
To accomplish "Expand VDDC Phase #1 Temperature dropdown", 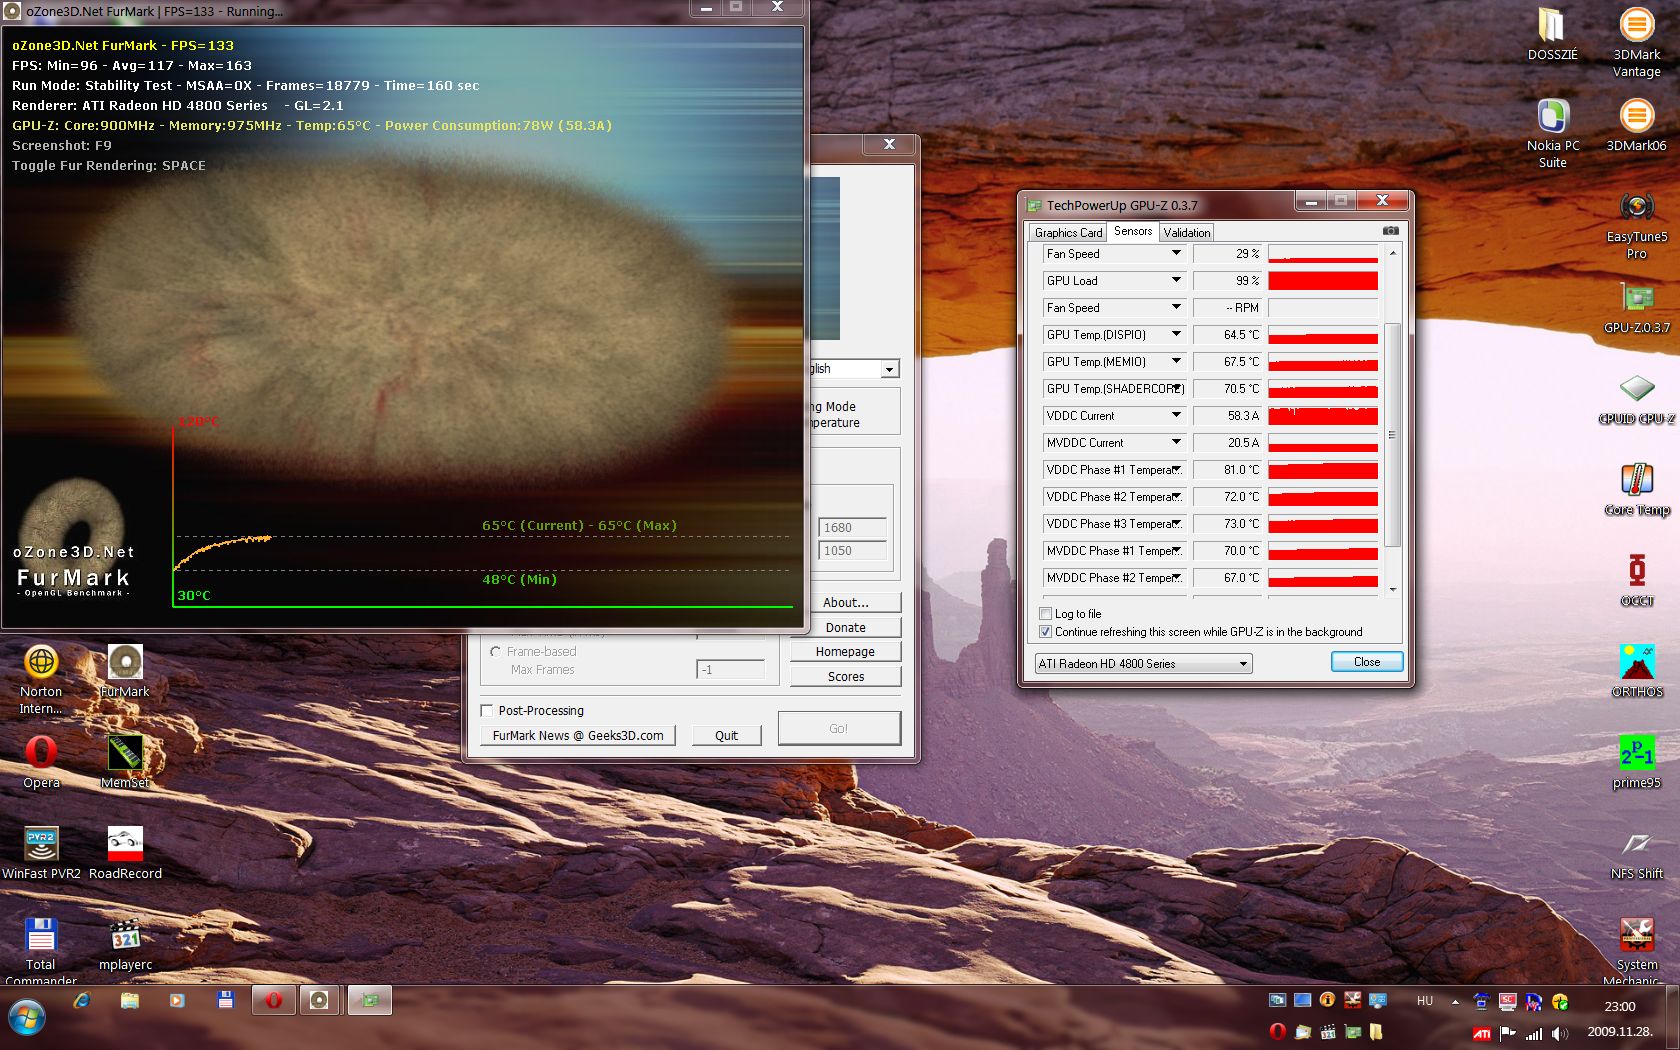I will point(1177,469).
